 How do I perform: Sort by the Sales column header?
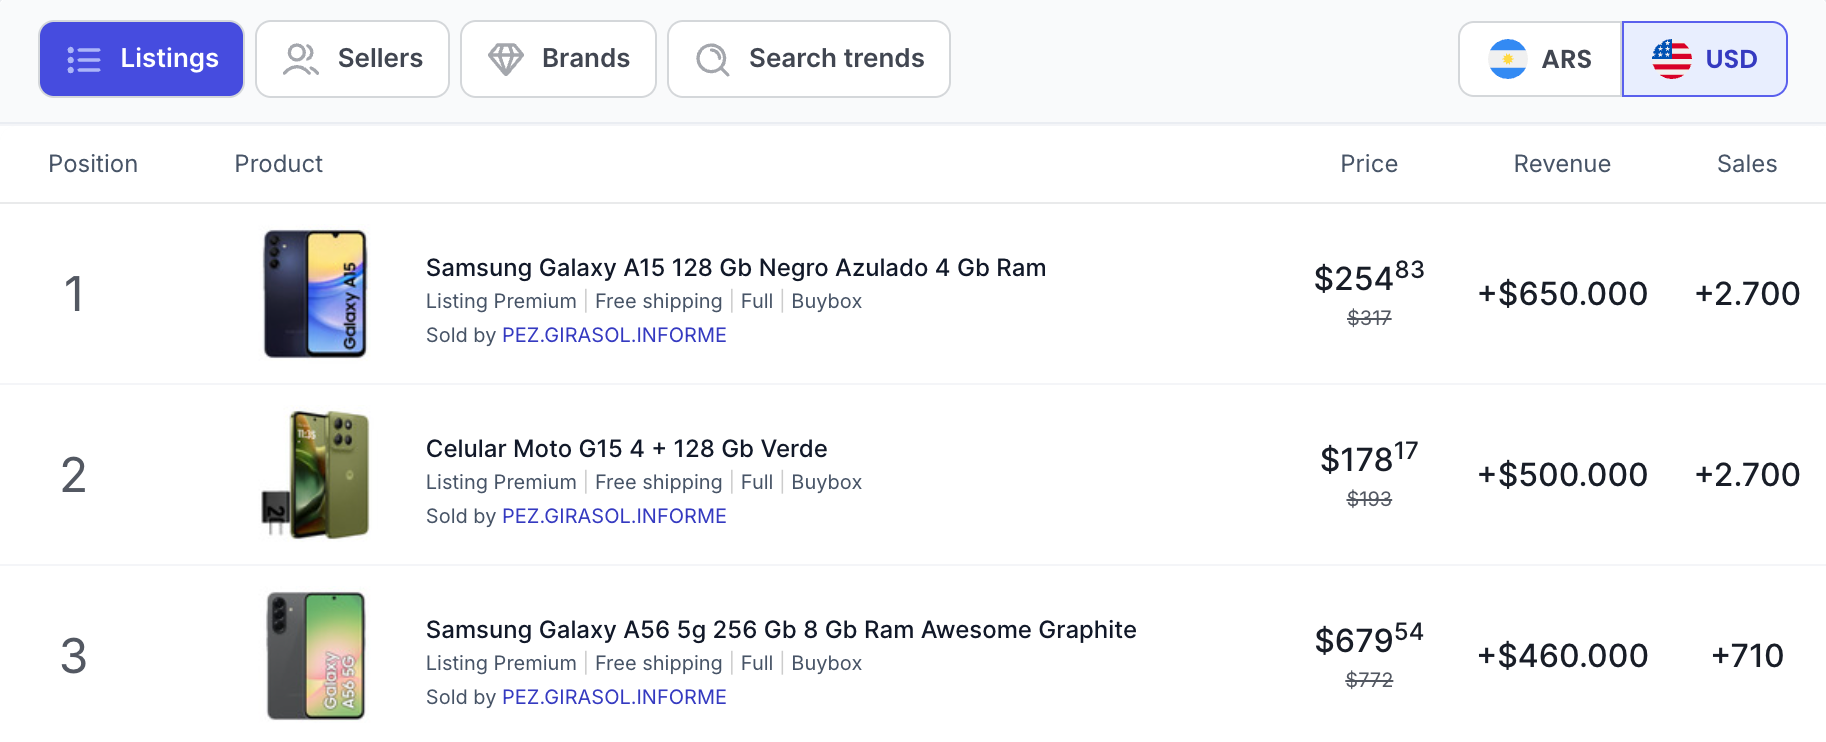(1746, 164)
